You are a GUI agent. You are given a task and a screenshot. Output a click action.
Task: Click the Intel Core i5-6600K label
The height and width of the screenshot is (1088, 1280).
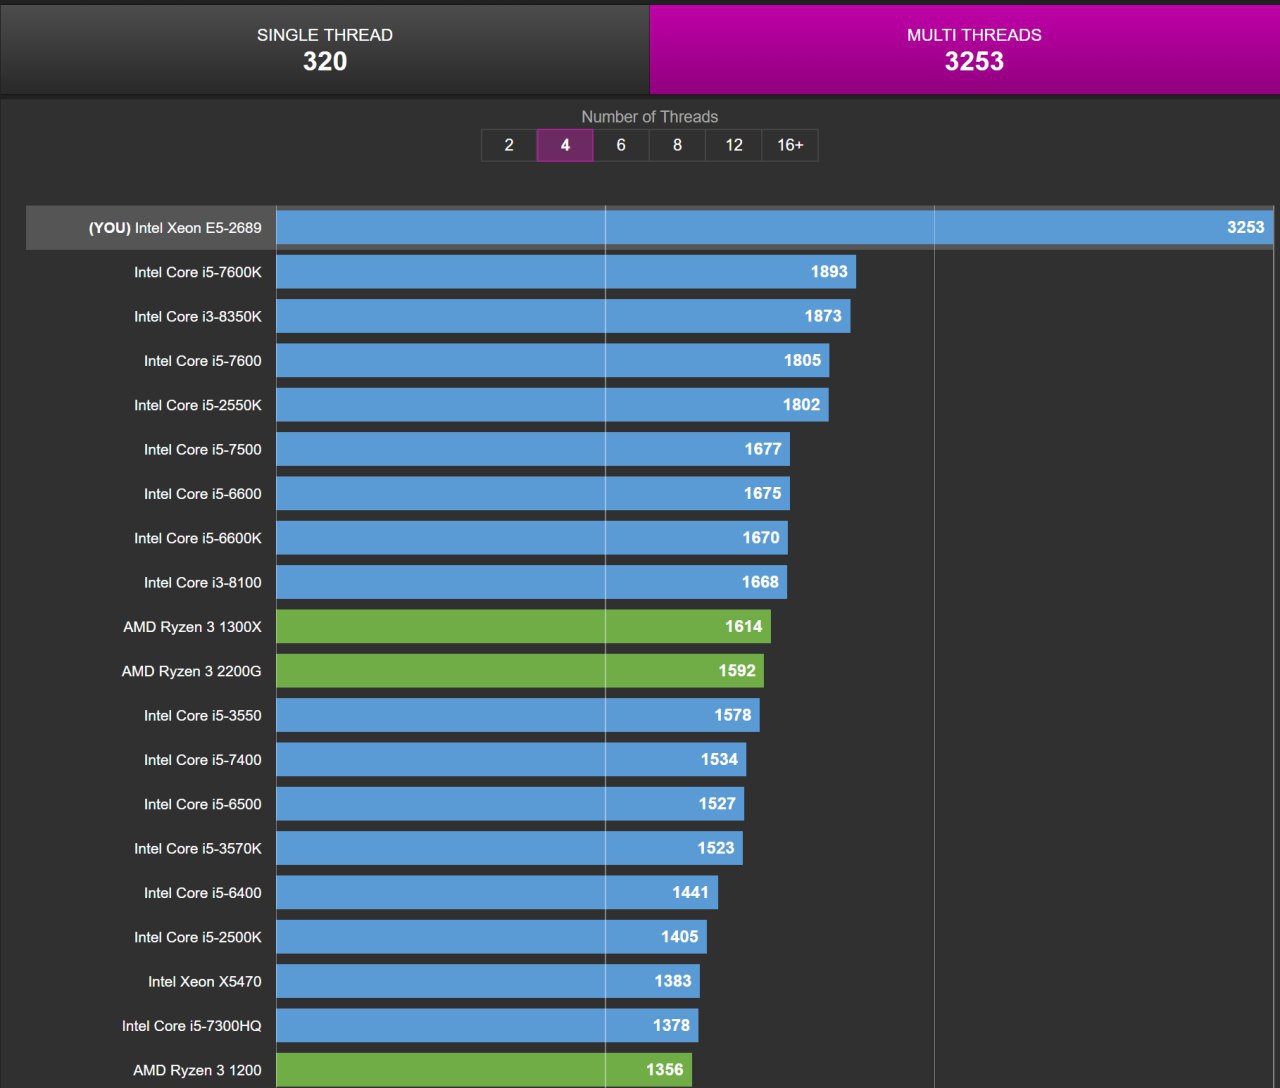pos(198,538)
